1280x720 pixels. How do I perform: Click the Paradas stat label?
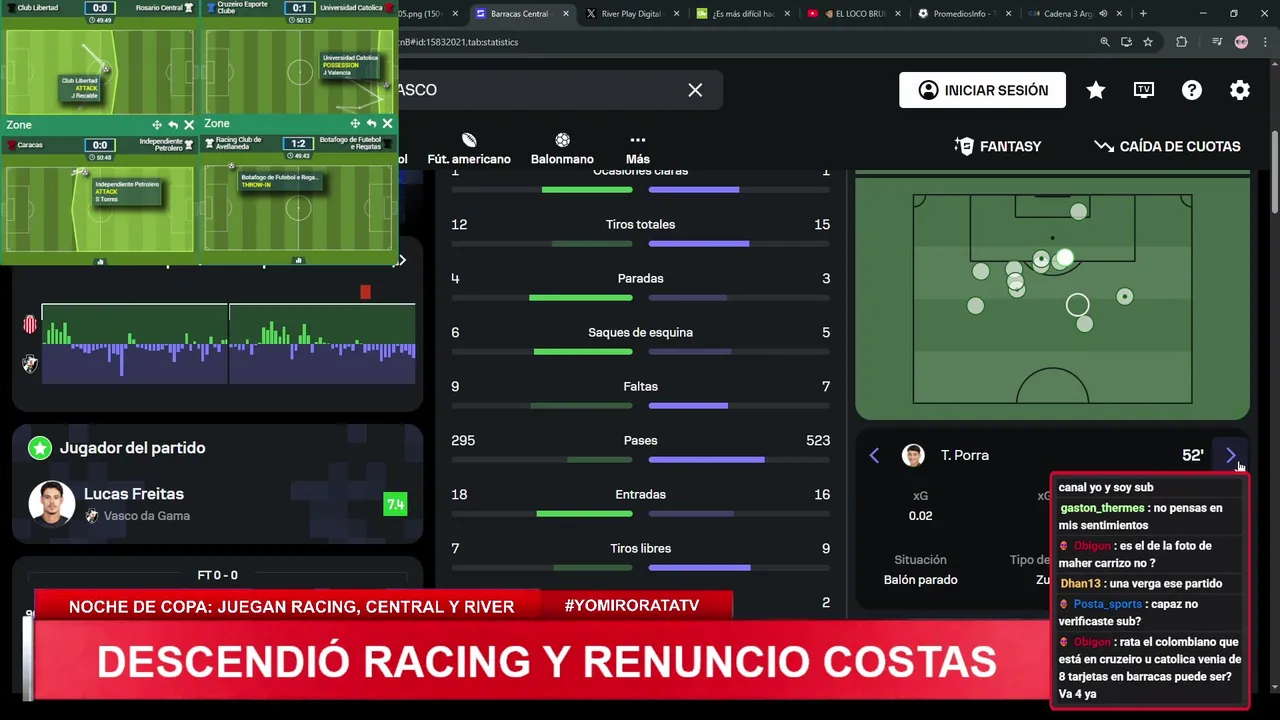pyautogui.click(x=640, y=279)
